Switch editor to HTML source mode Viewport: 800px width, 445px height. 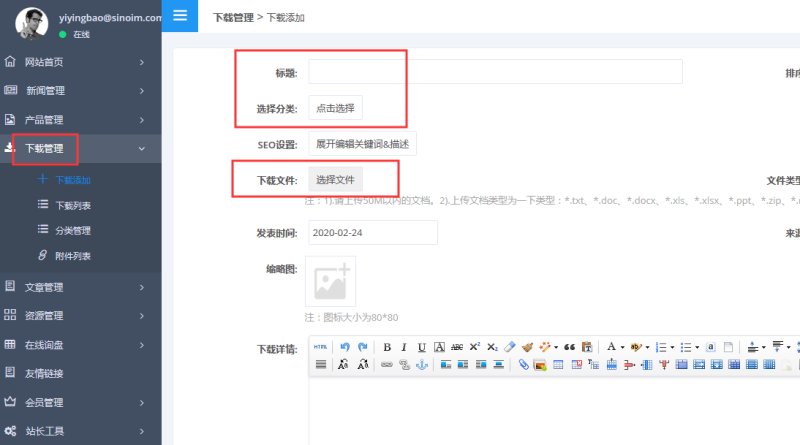pos(320,347)
